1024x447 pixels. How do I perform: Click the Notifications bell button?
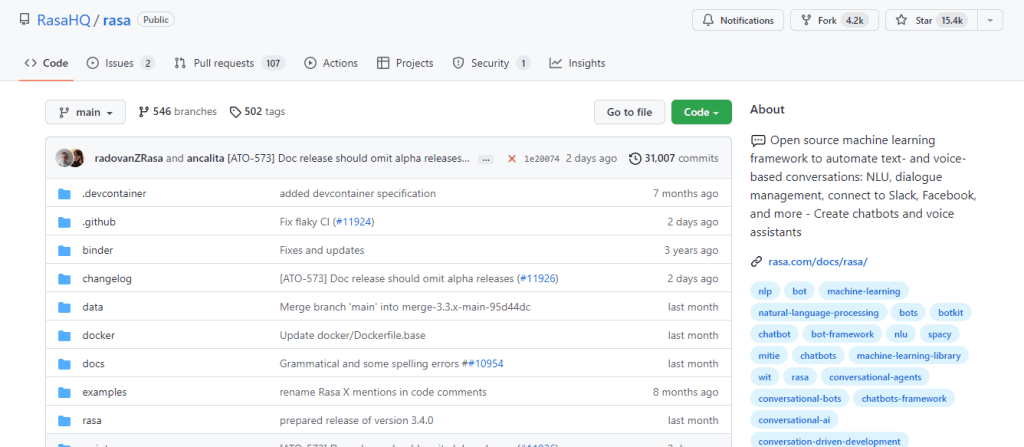(737, 20)
